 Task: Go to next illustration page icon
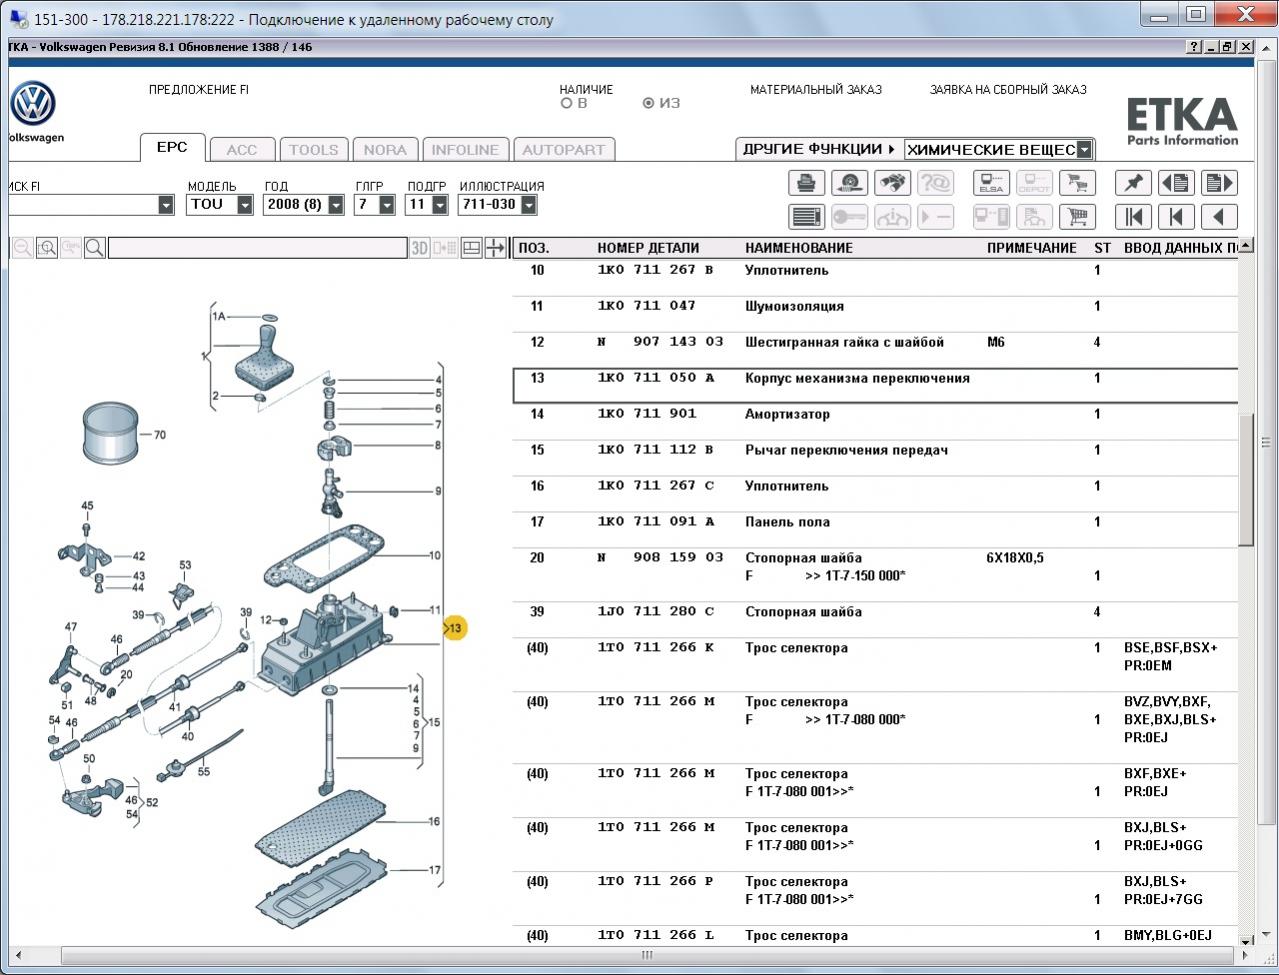click(x=1219, y=183)
